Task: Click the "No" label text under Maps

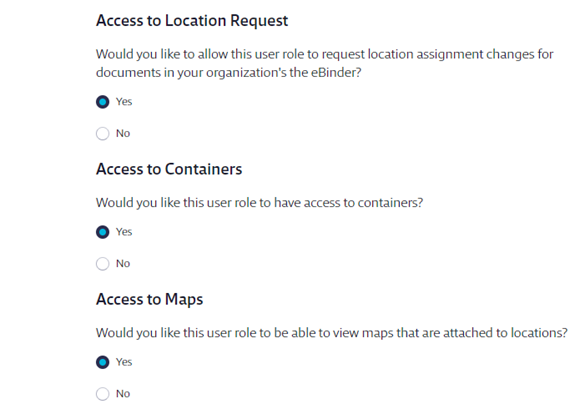Action: [123, 394]
